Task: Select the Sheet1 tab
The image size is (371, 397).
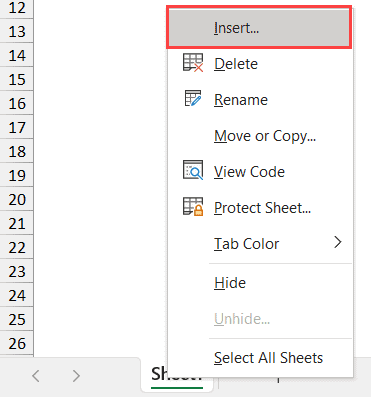Action: pyautogui.click(x=177, y=375)
